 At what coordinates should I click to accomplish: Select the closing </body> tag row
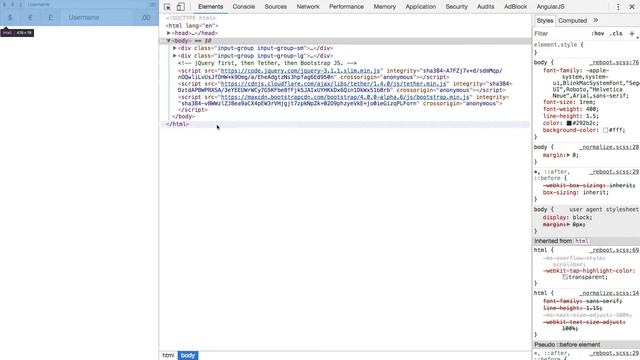point(183,117)
